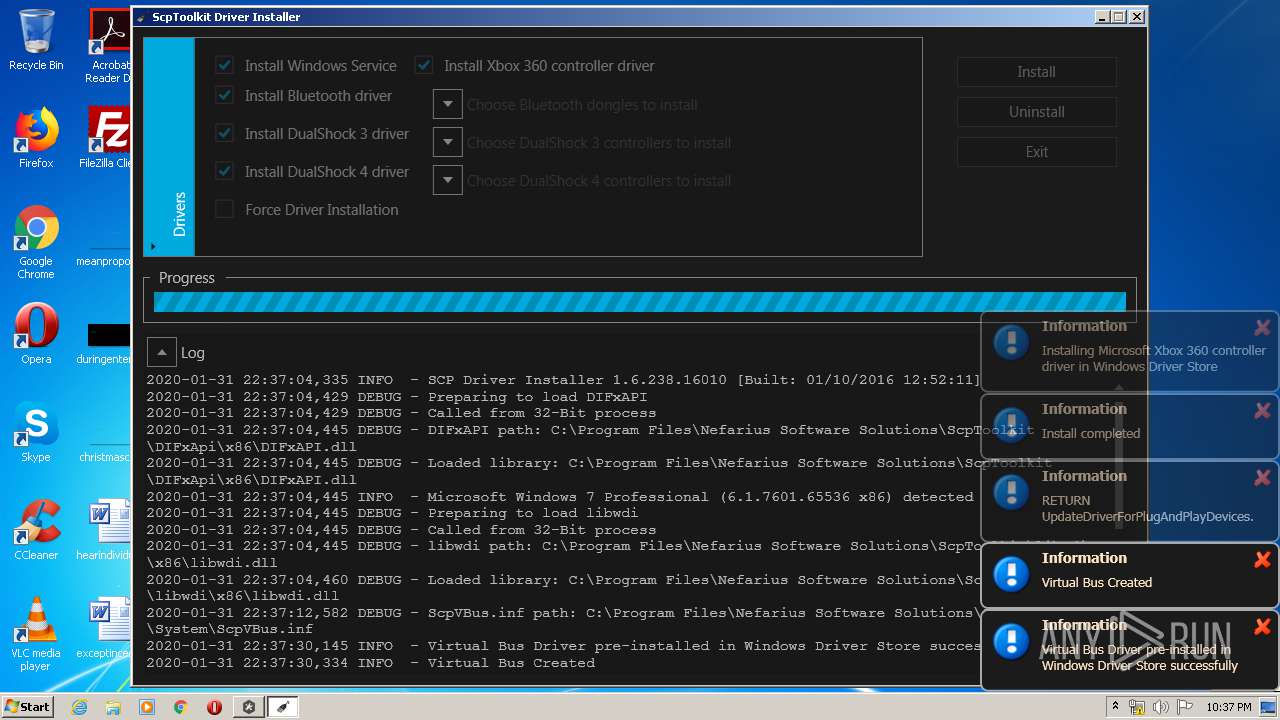Click the Opera icon in the taskbar
The width and height of the screenshot is (1280, 720).
coord(214,707)
